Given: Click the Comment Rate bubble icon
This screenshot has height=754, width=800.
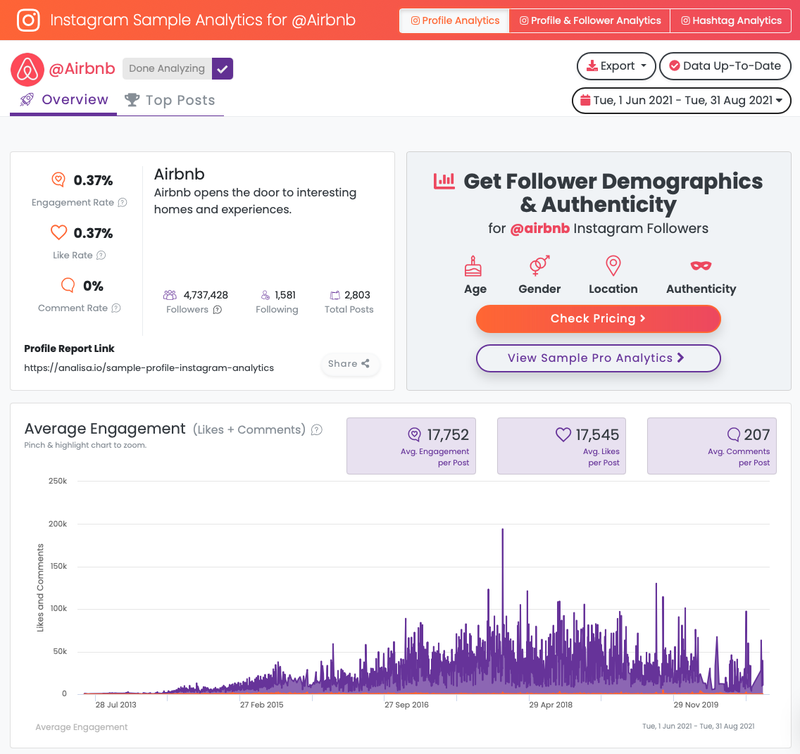Looking at the screenshot, I should [x=68, y=285].
